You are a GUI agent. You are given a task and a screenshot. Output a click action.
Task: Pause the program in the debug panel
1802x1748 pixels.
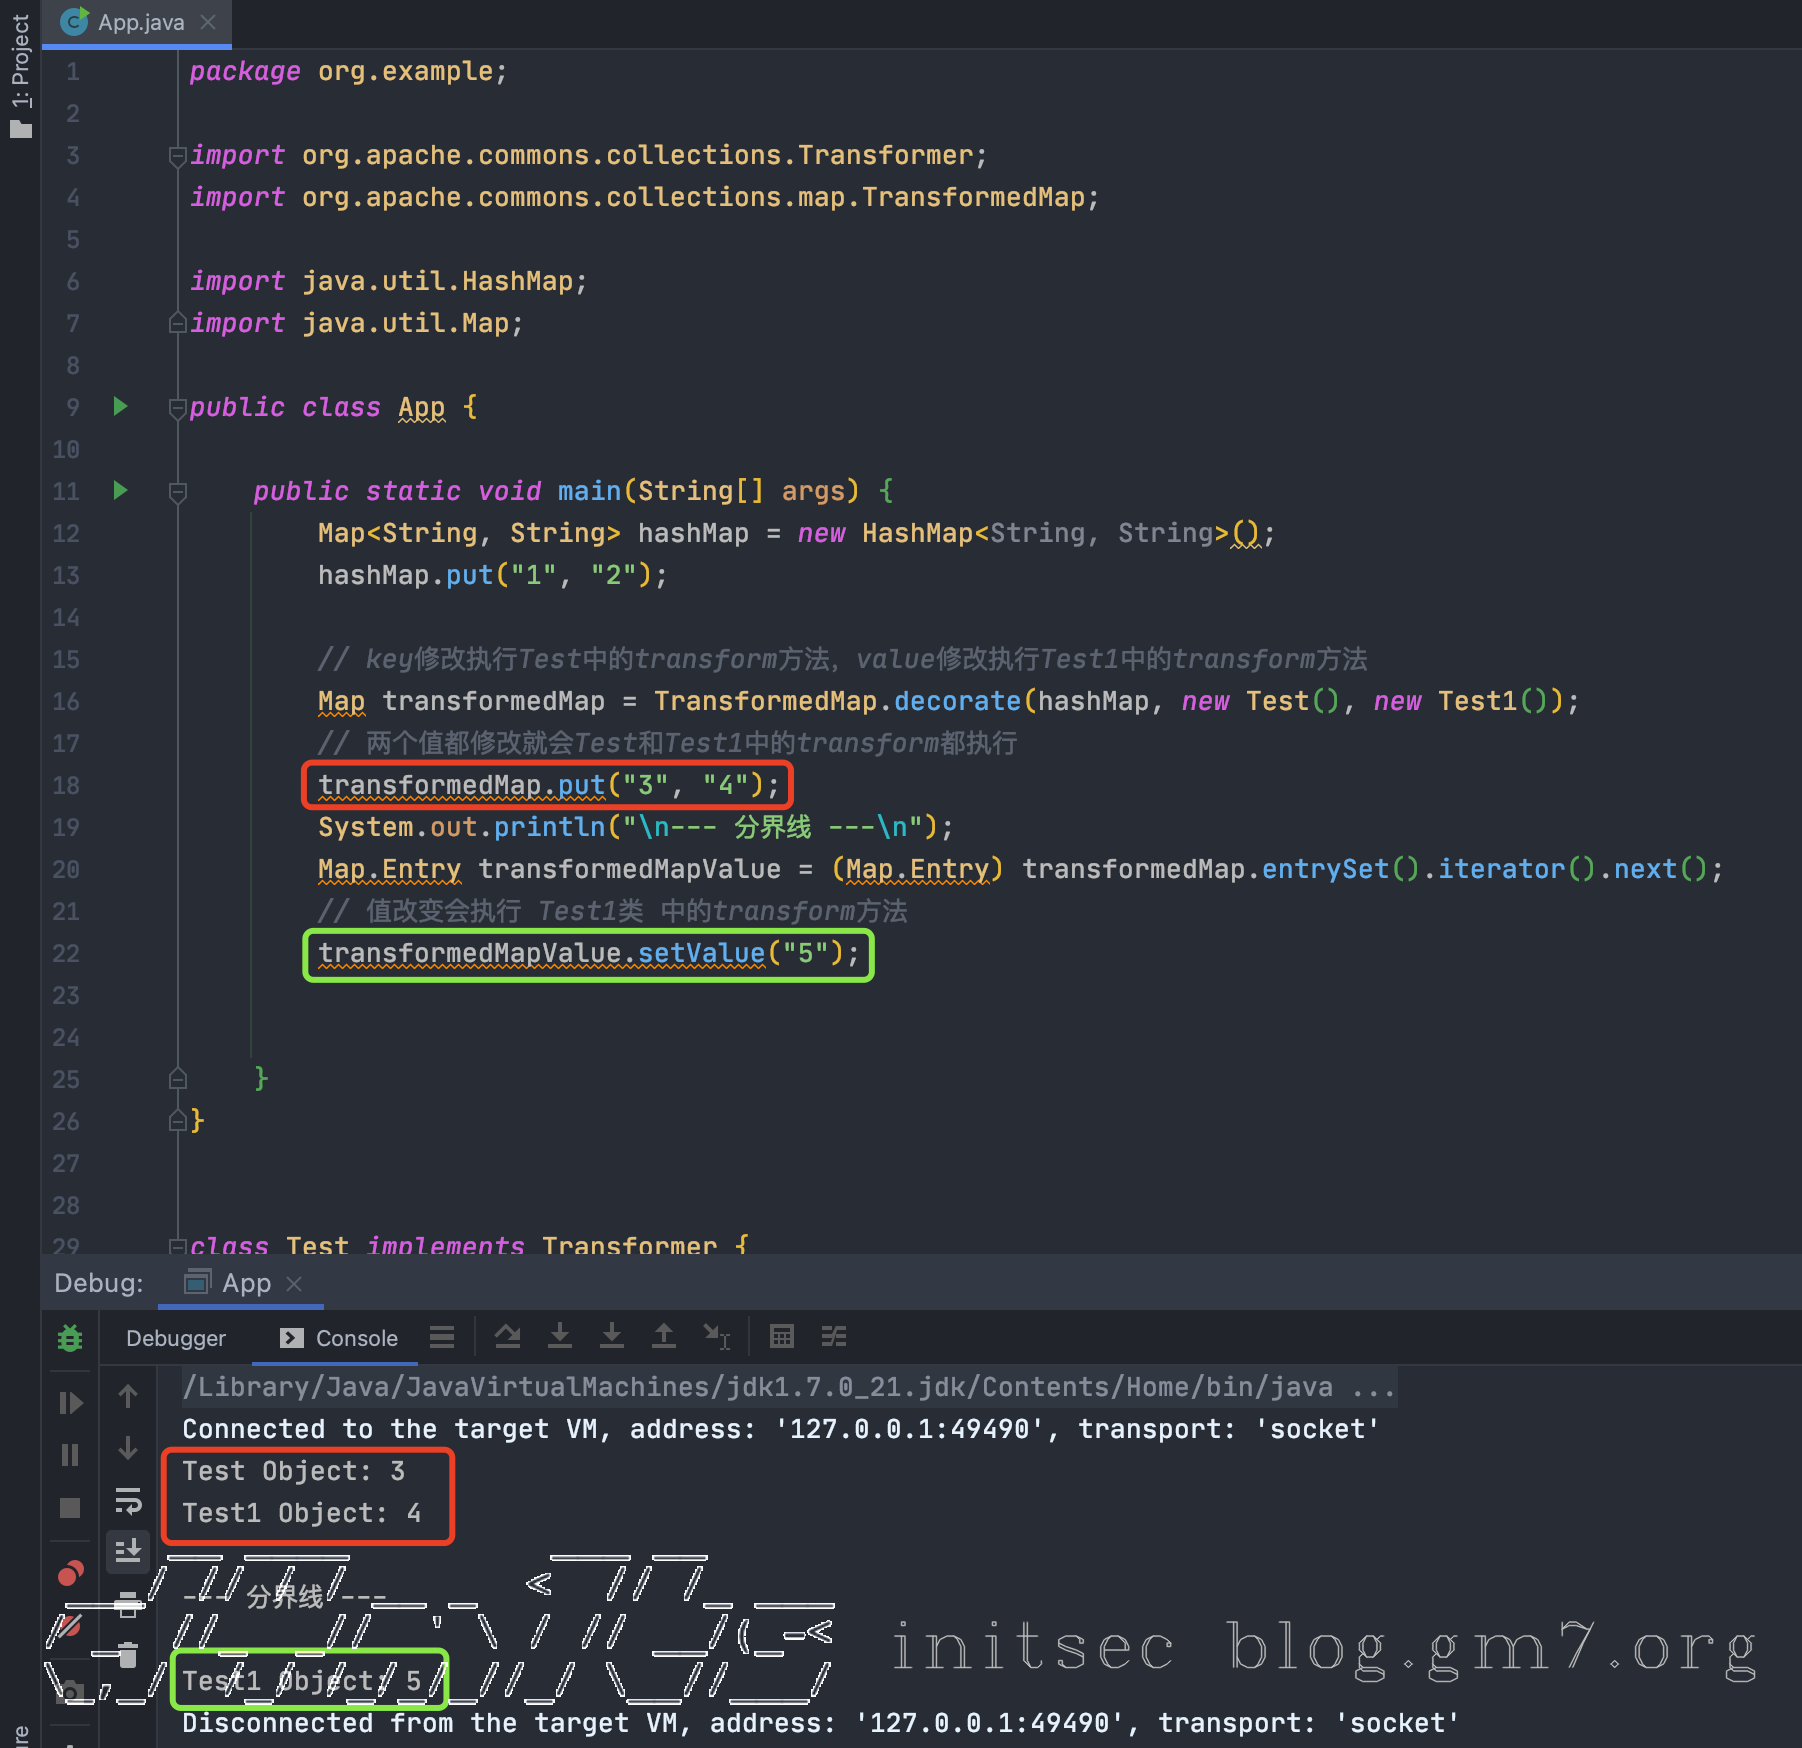tap(70, 1455)
